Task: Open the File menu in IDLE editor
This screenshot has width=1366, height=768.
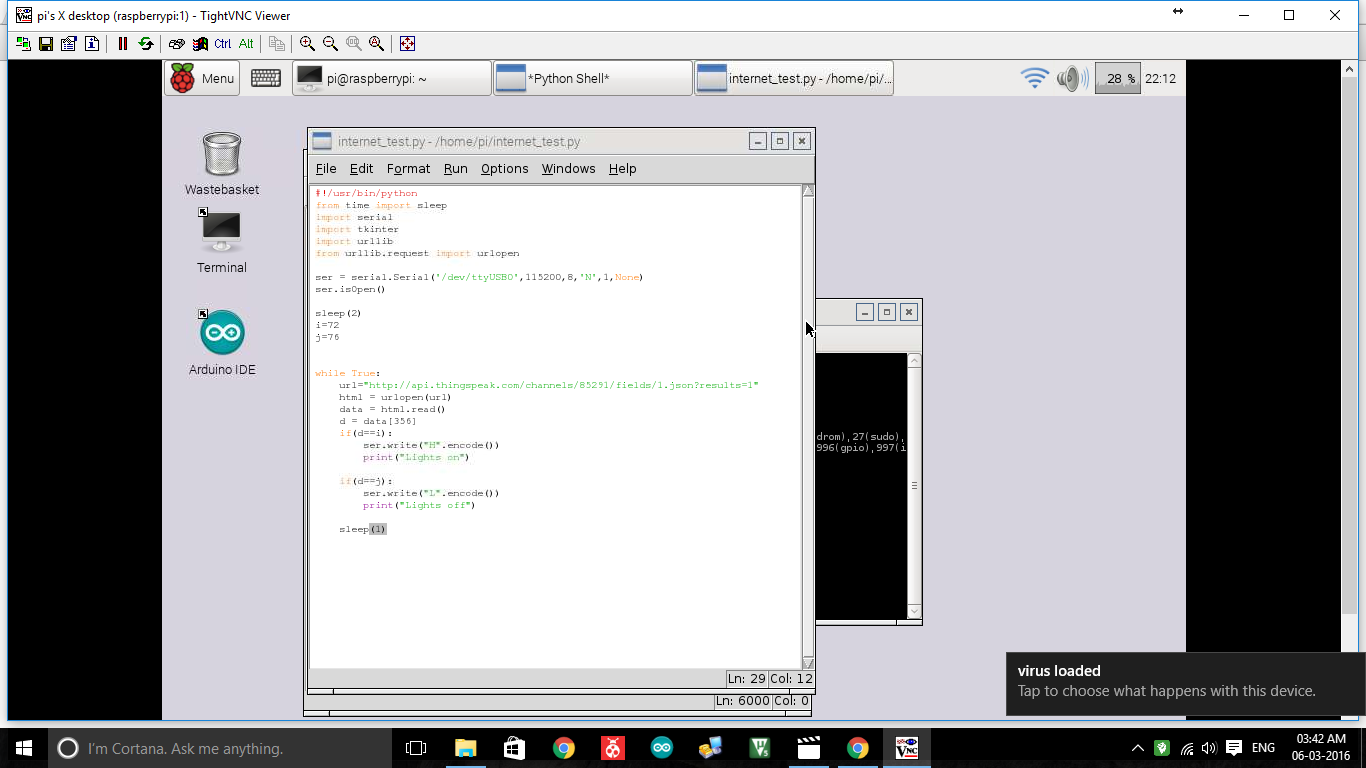Action: coord(326,169)
